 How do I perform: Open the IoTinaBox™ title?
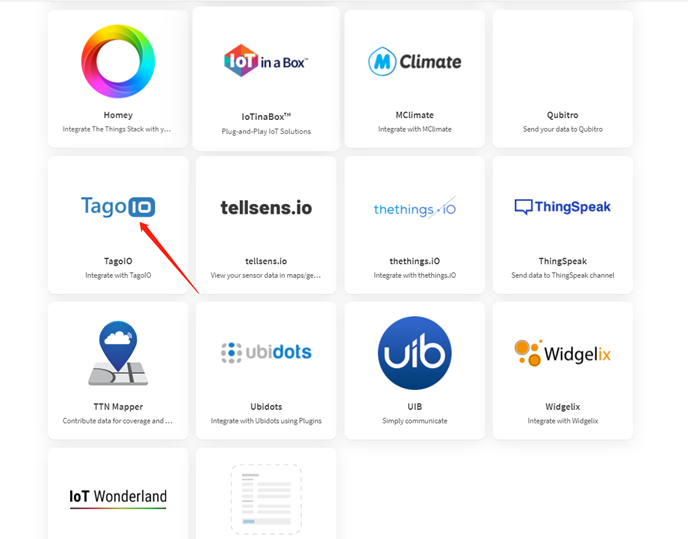coord(266,117)
